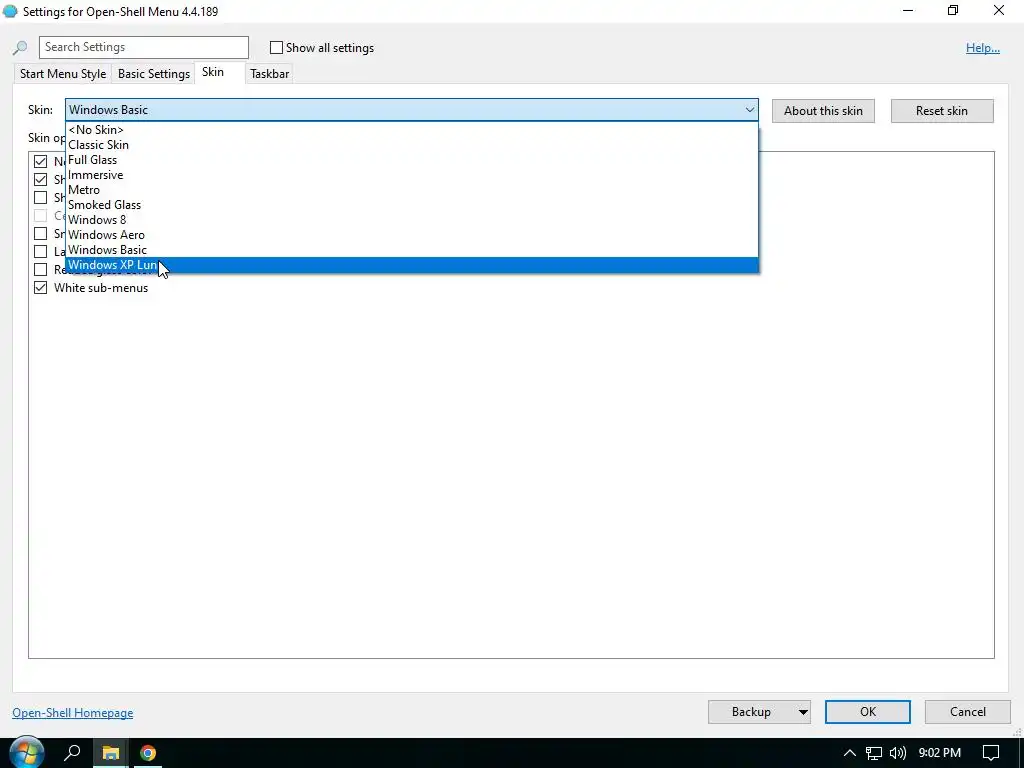This screenshot has width=1024, height=768.
Task: Open the taskbar search magnifier
Action: 72,753
